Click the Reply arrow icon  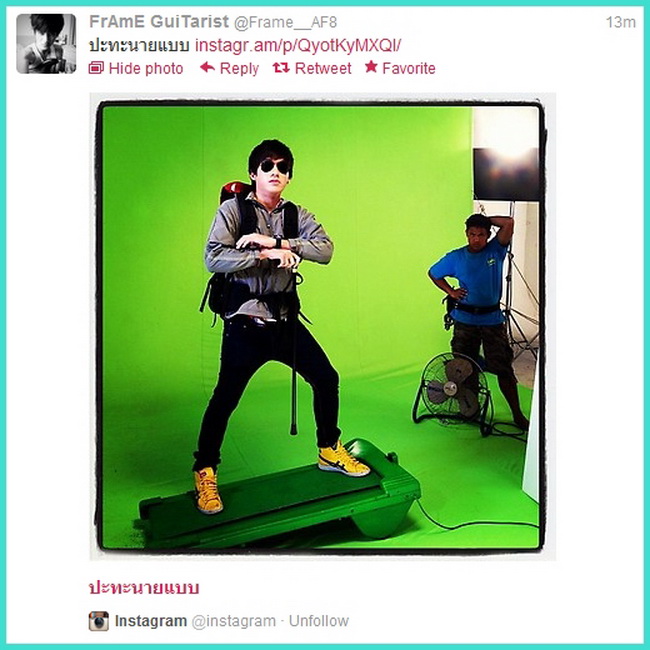pyautogui.click(x=207, y=67)
